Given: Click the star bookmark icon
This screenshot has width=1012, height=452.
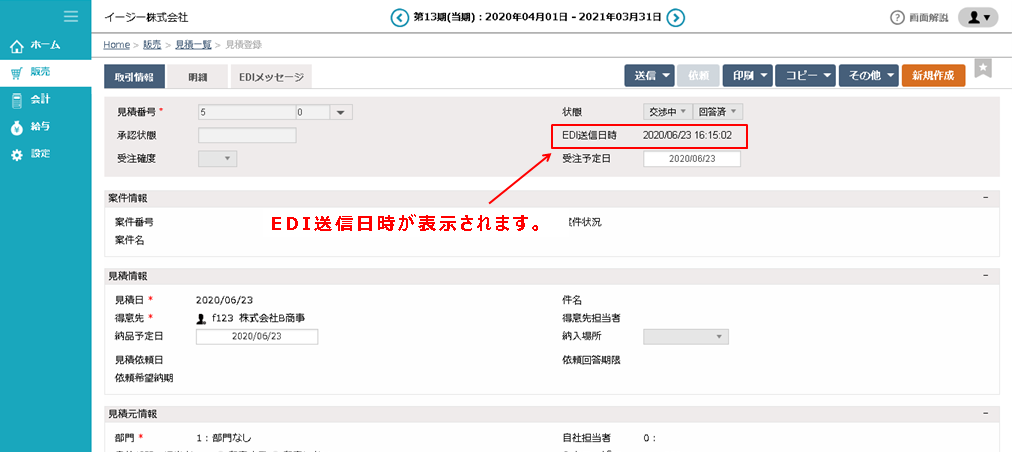Looking at the screenshot, I should pyautogui.click(x=983, y=67).
